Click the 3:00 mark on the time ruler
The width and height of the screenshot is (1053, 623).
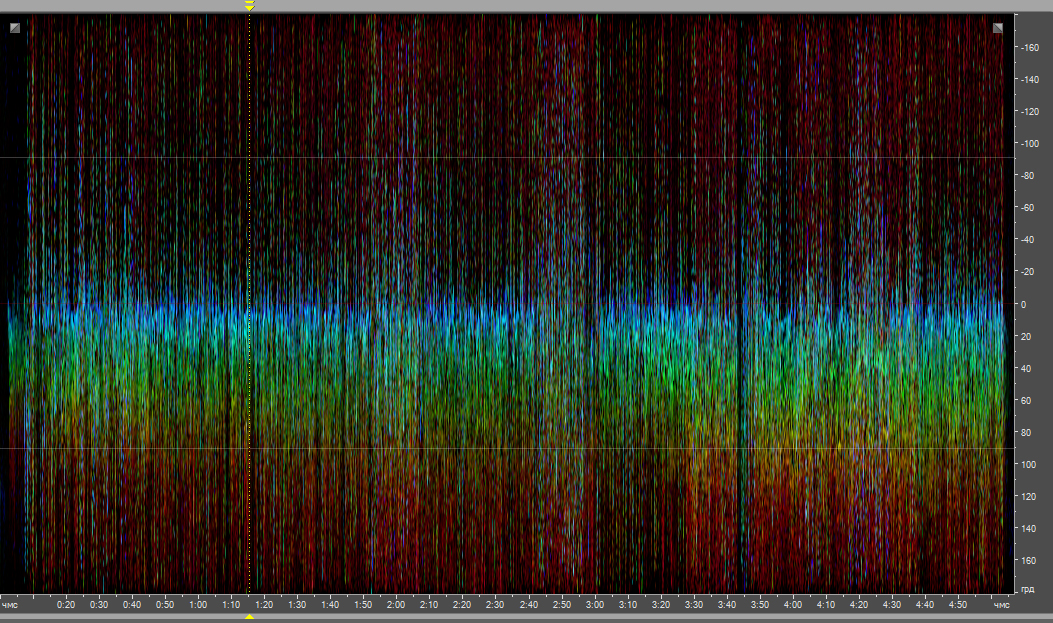594,605
